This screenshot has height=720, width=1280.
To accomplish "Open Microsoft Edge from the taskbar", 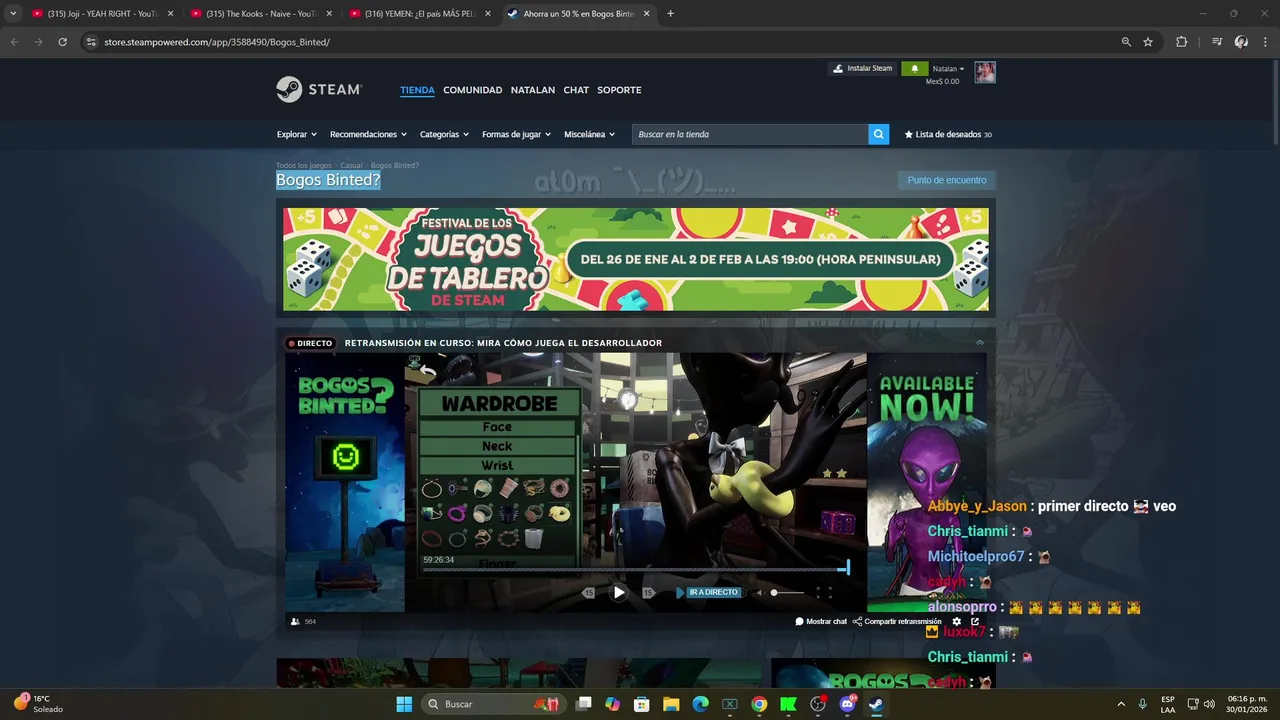I will pos(700,704).
